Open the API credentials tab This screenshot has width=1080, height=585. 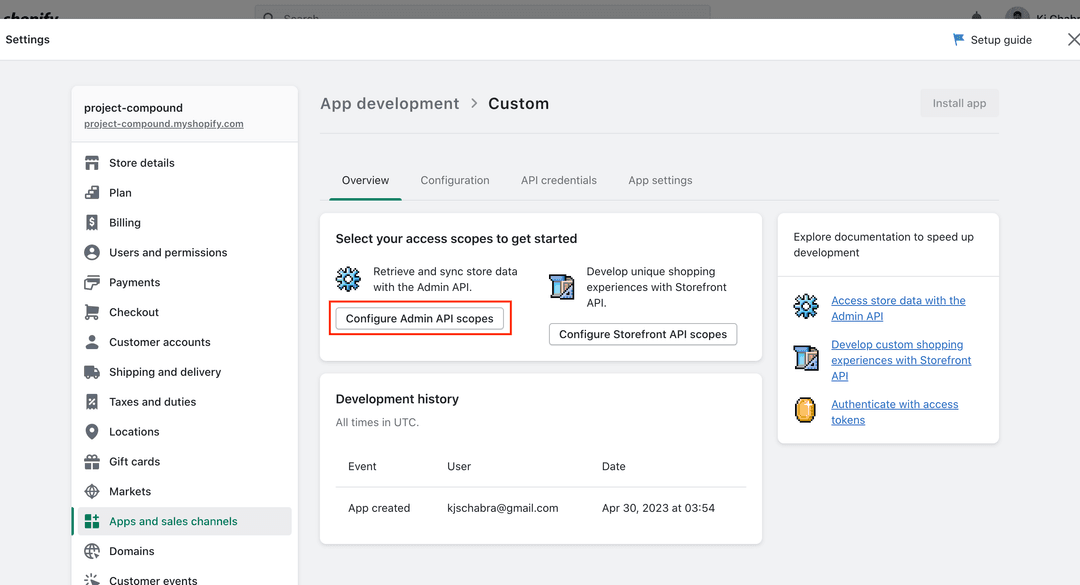[559, 181]
